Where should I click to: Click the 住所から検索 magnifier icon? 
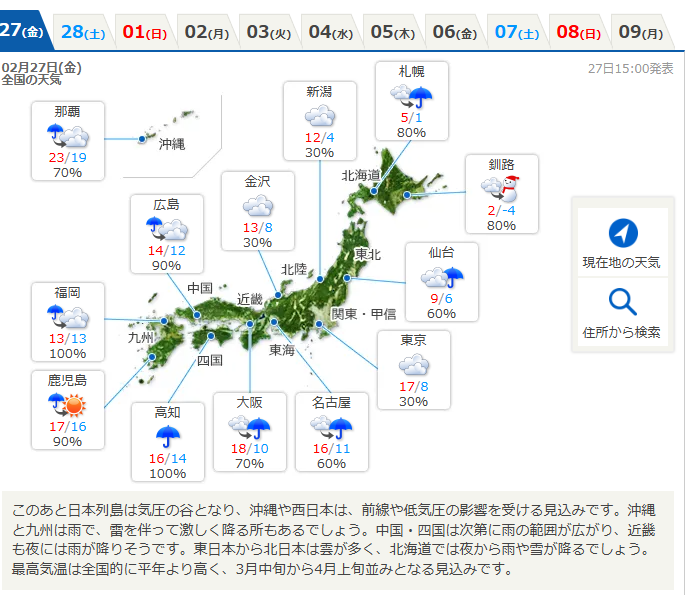point(623,302)
